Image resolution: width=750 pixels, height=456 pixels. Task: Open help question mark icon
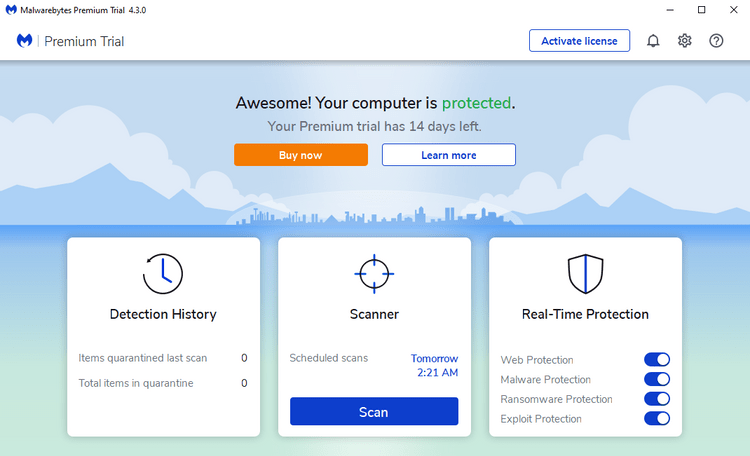pyautogui.click(x=716, y=41)
